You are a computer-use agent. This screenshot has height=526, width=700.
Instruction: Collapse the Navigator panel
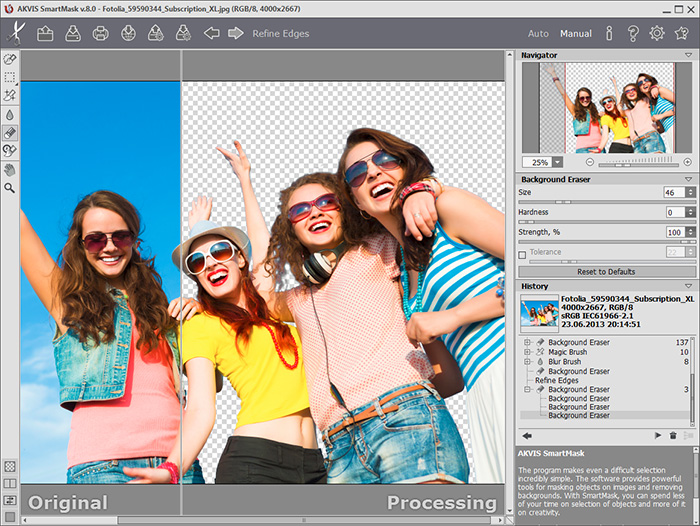(688, 54)
